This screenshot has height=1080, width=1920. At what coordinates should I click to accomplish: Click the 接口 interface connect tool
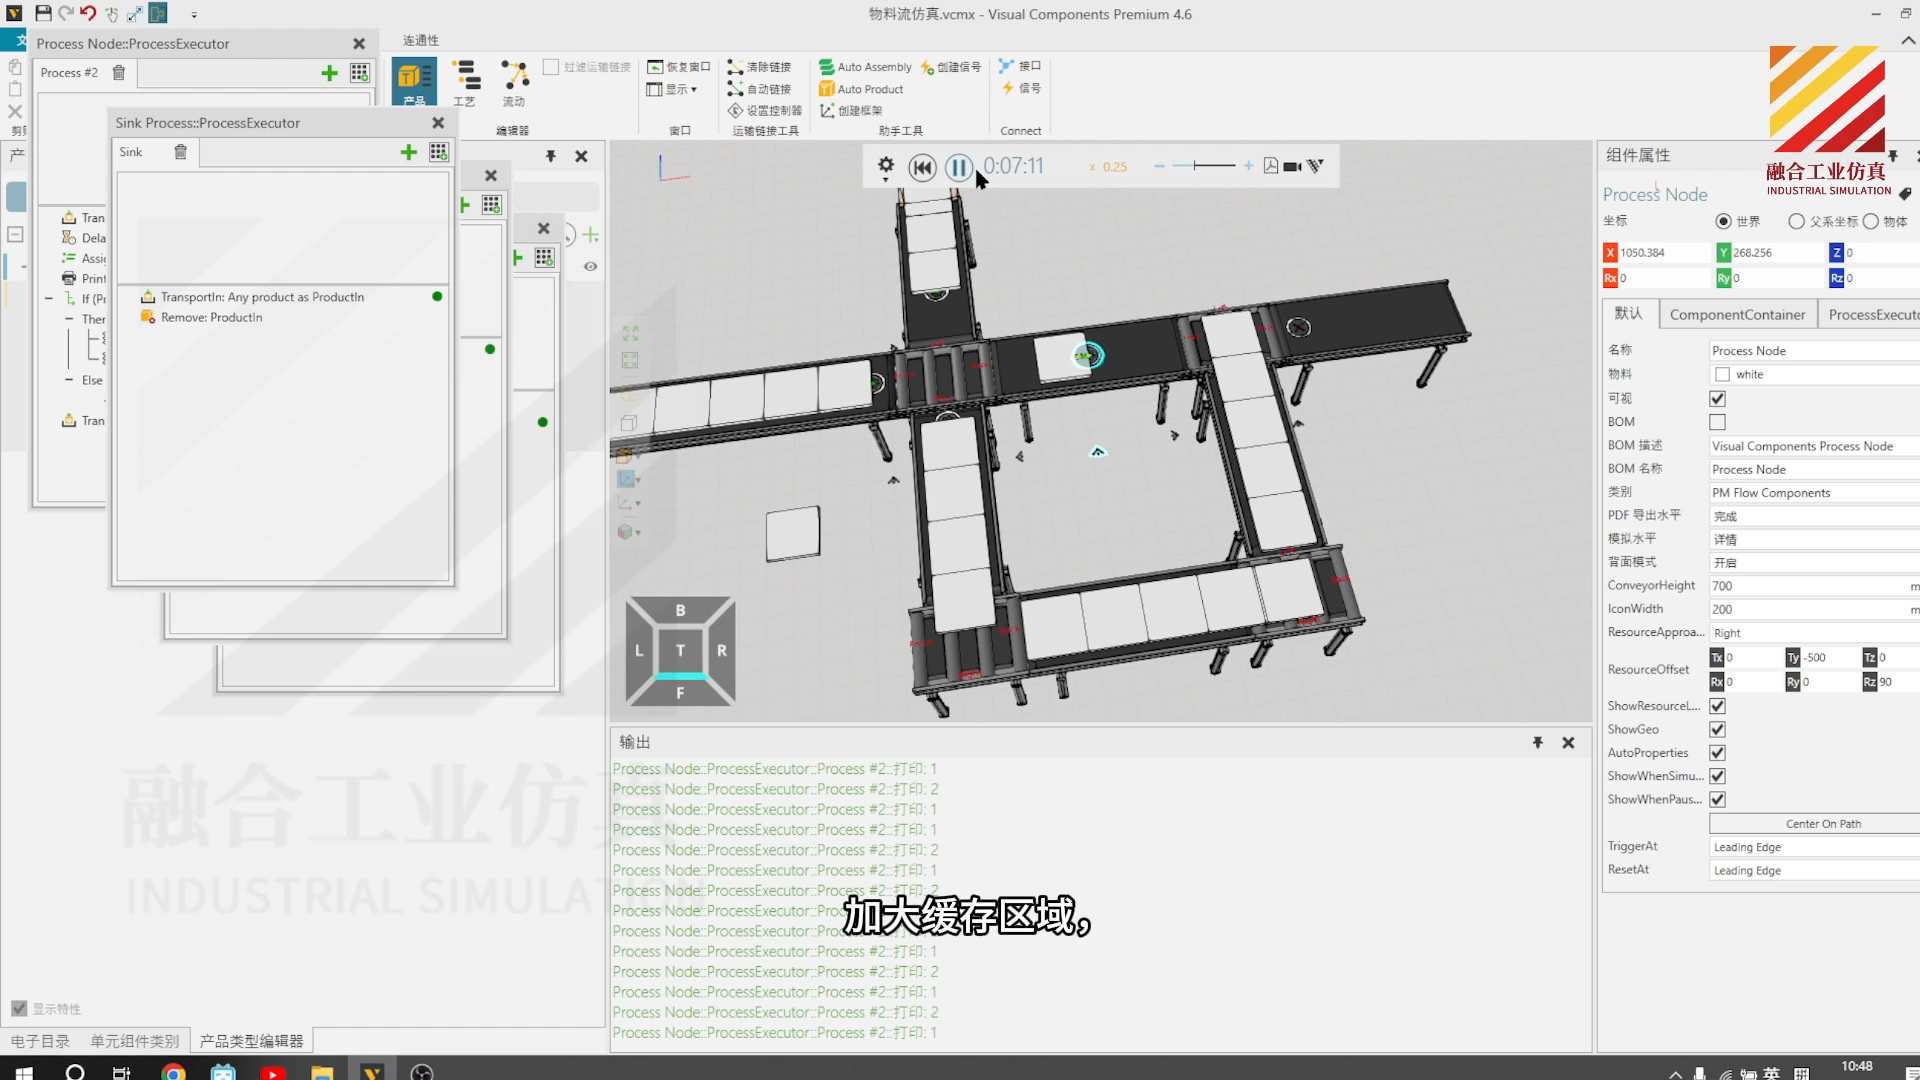[x=1020, y=66]
